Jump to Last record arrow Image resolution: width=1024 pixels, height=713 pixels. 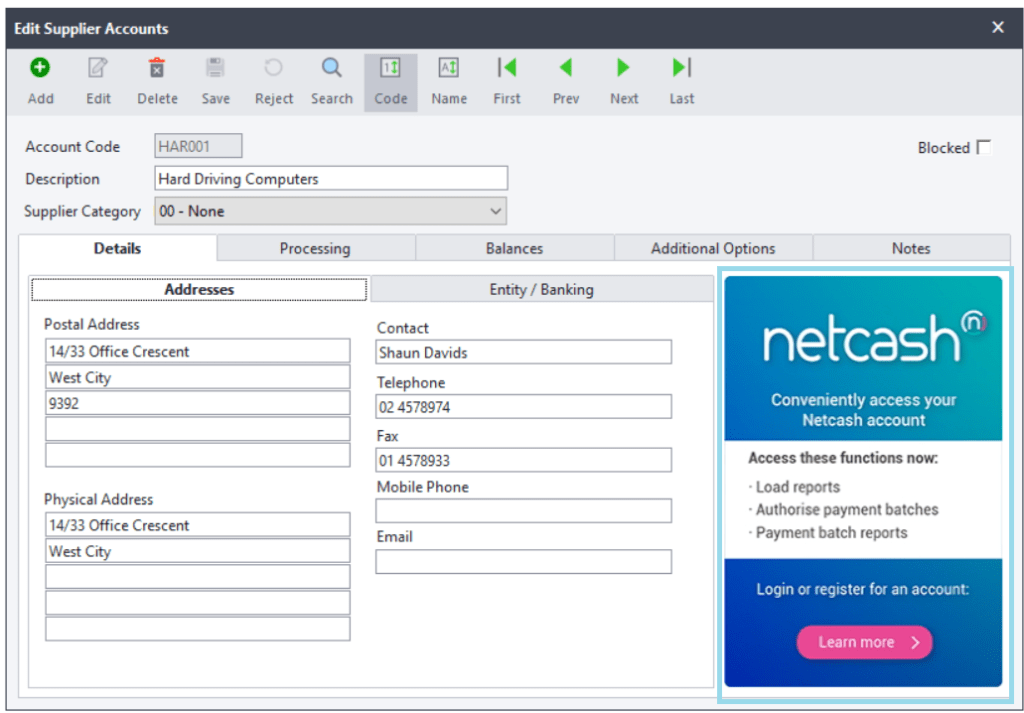point(682,67)
